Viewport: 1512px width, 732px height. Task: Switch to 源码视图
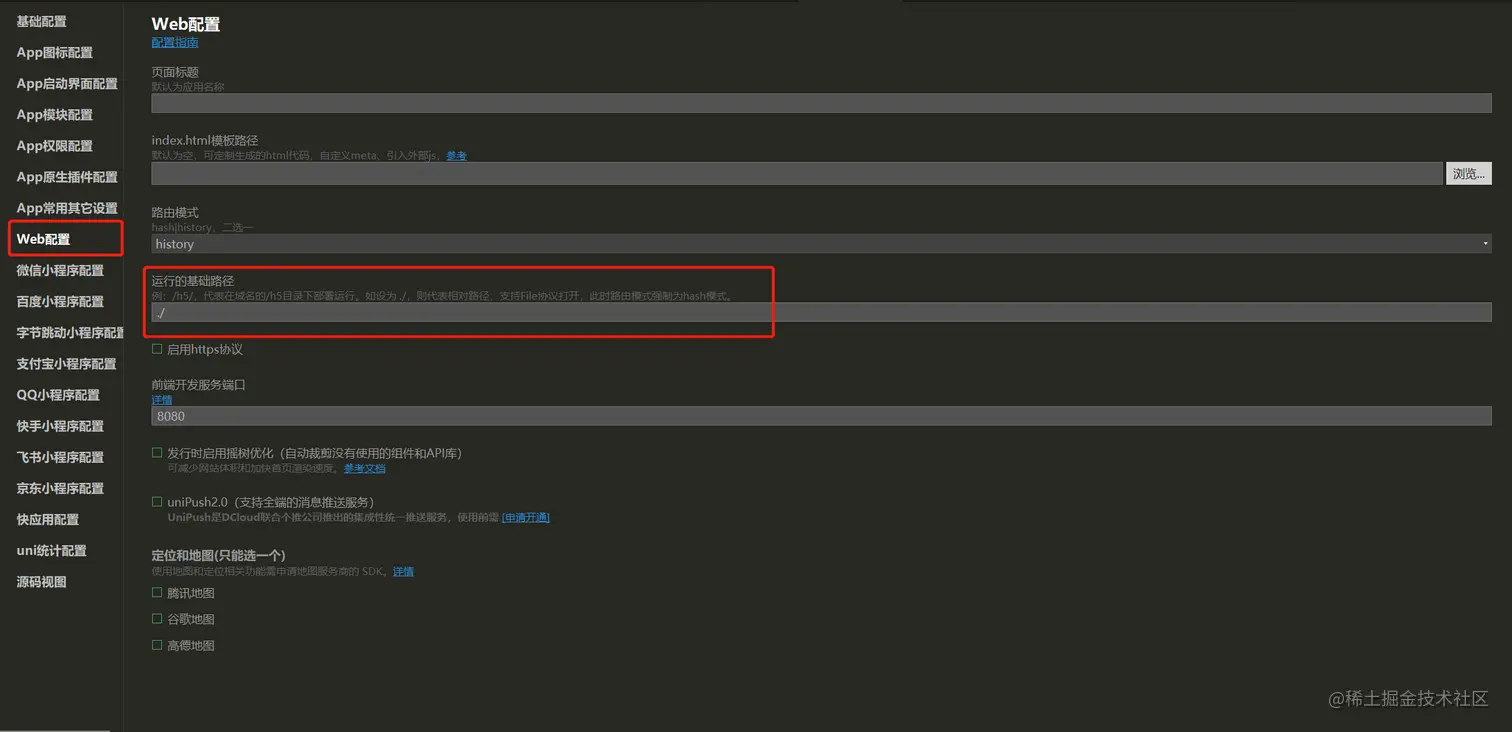[41, 581]
